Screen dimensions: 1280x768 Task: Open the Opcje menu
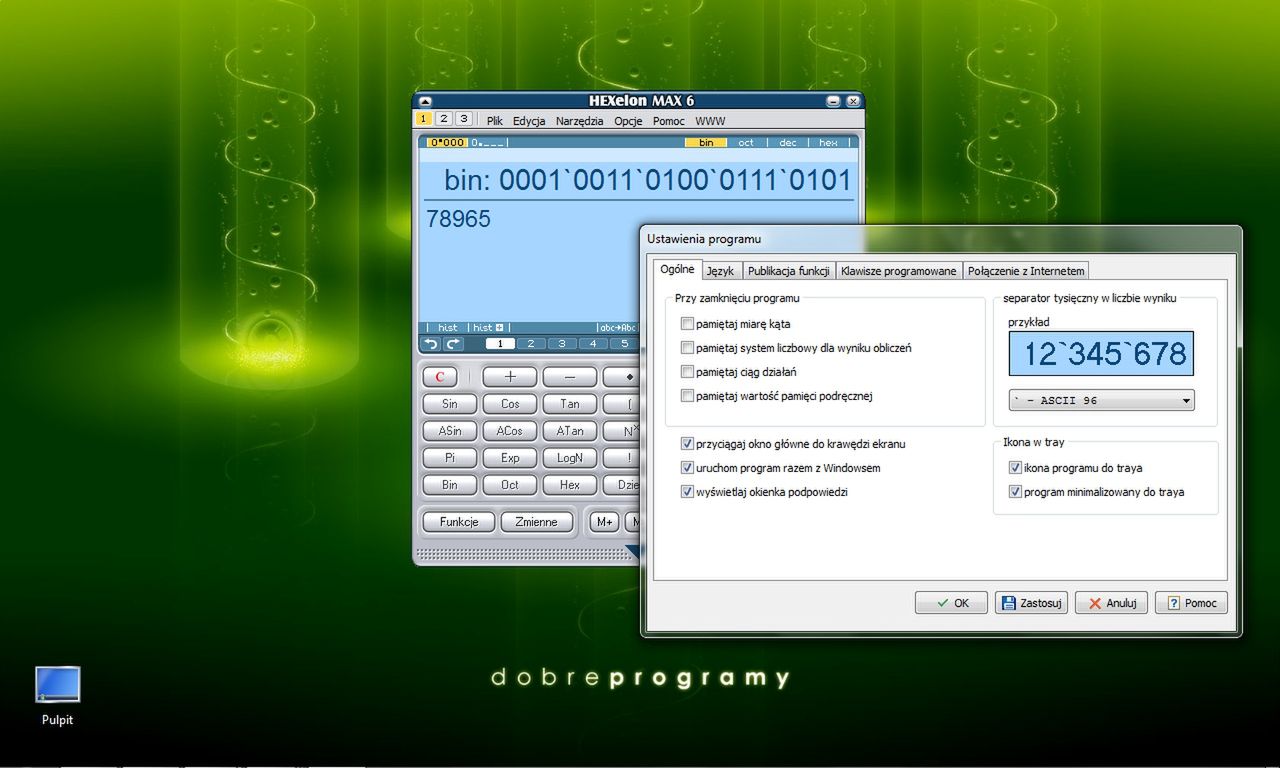click(x=628, y=121)
